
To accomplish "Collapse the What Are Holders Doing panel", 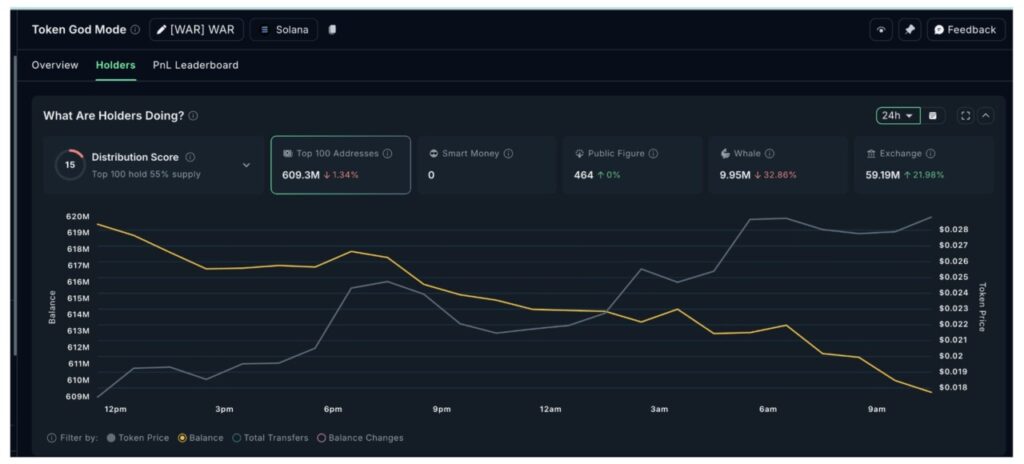I will (x=986, y=116).
